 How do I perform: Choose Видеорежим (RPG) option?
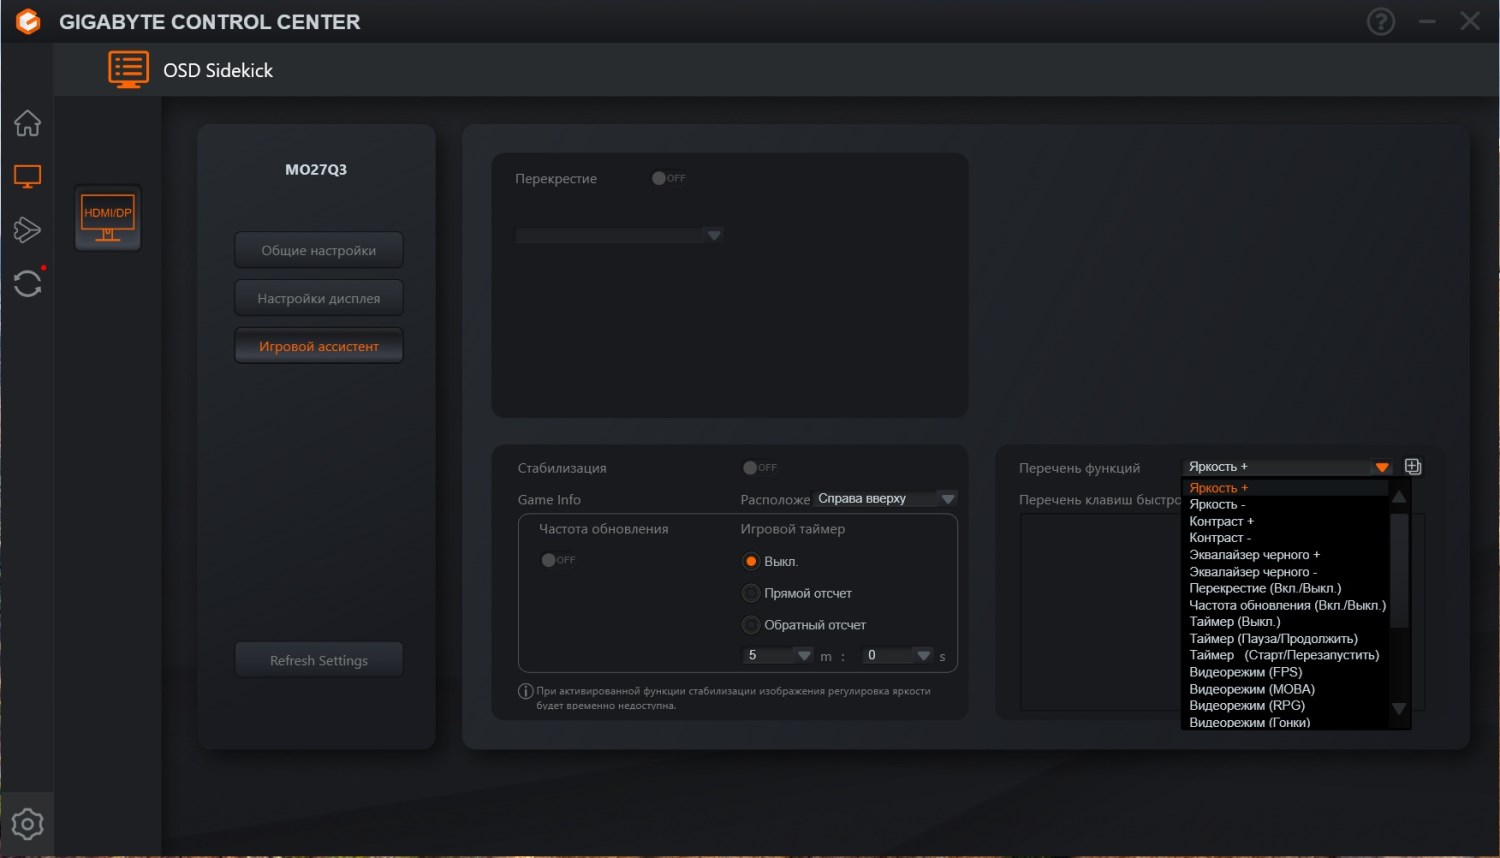[x=1285, y=705]
